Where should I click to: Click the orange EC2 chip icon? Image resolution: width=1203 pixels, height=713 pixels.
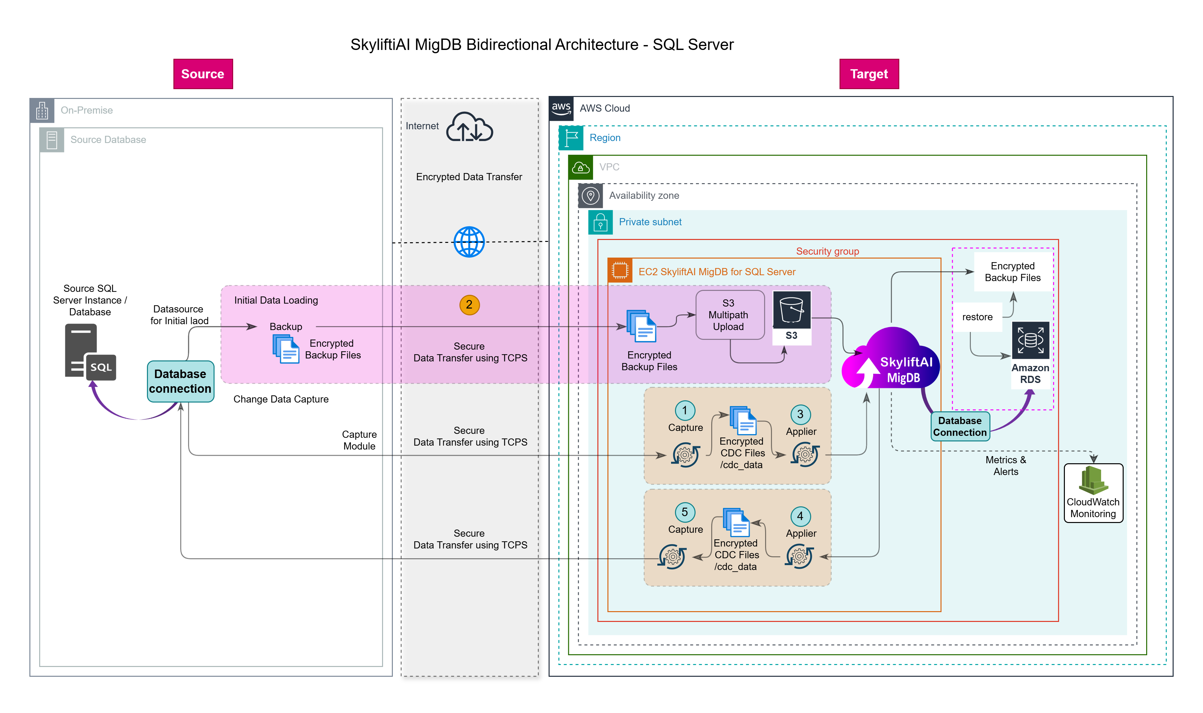(620, 271)
